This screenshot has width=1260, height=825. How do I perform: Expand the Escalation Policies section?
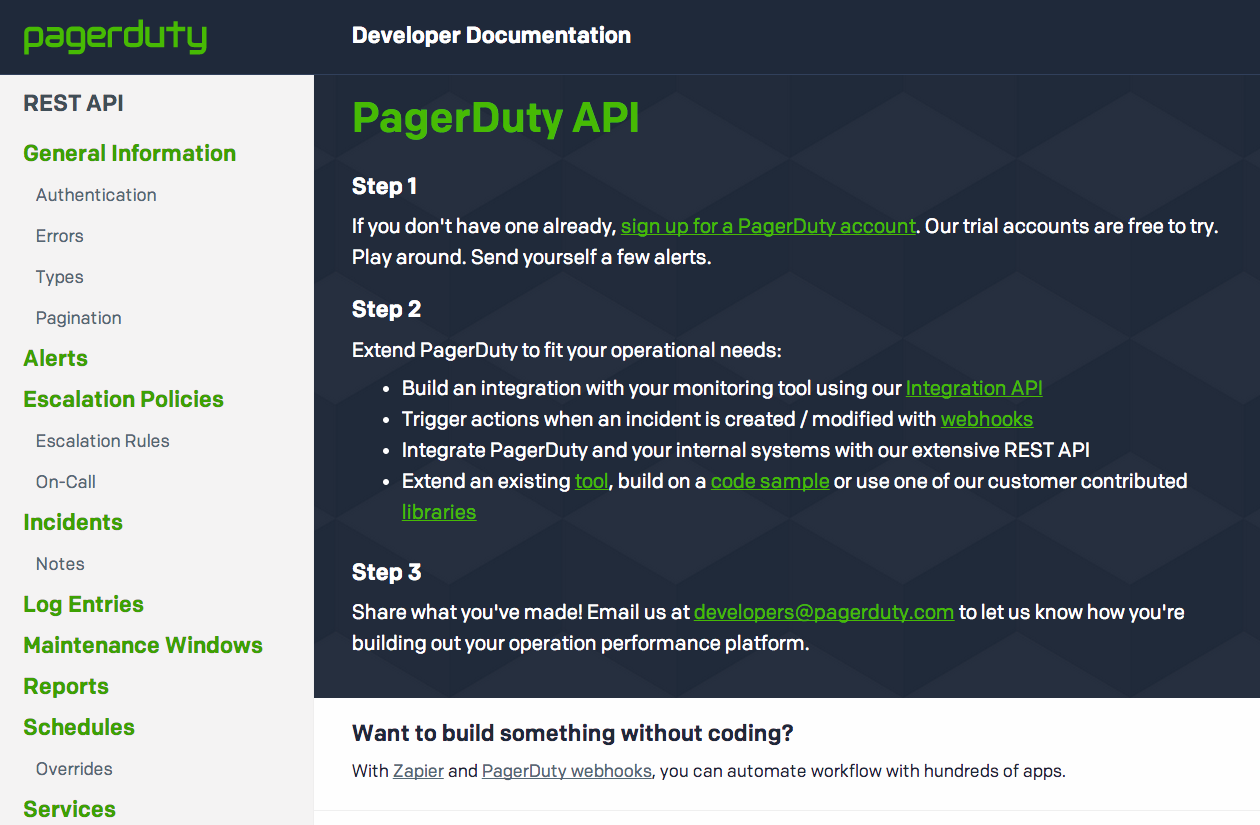(123, 399)
